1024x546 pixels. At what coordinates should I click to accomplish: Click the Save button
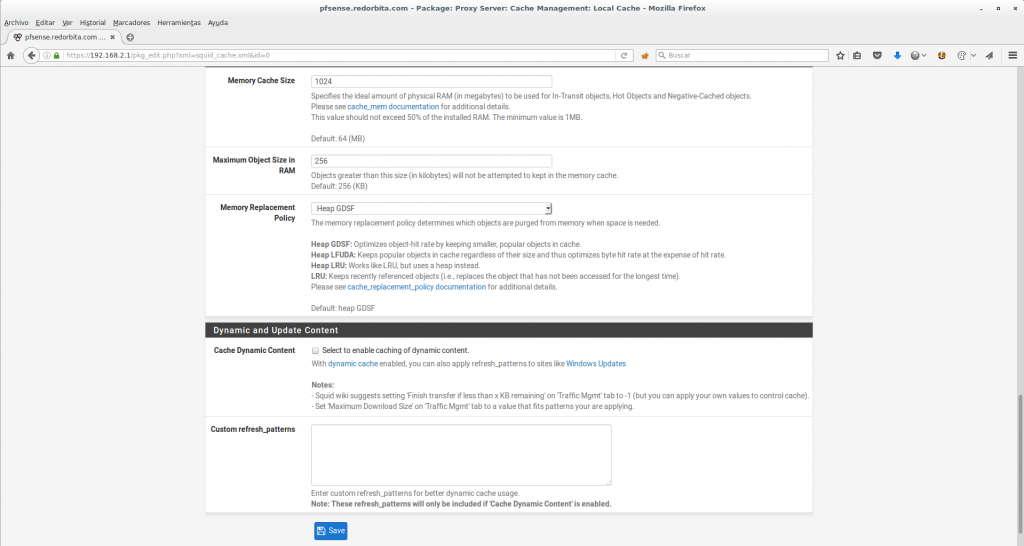pyautogui.click(x=330, y=531)
